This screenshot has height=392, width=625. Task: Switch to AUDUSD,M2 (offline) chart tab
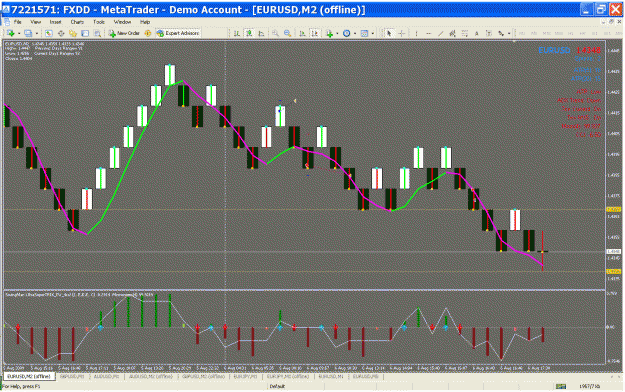(150, 376)
